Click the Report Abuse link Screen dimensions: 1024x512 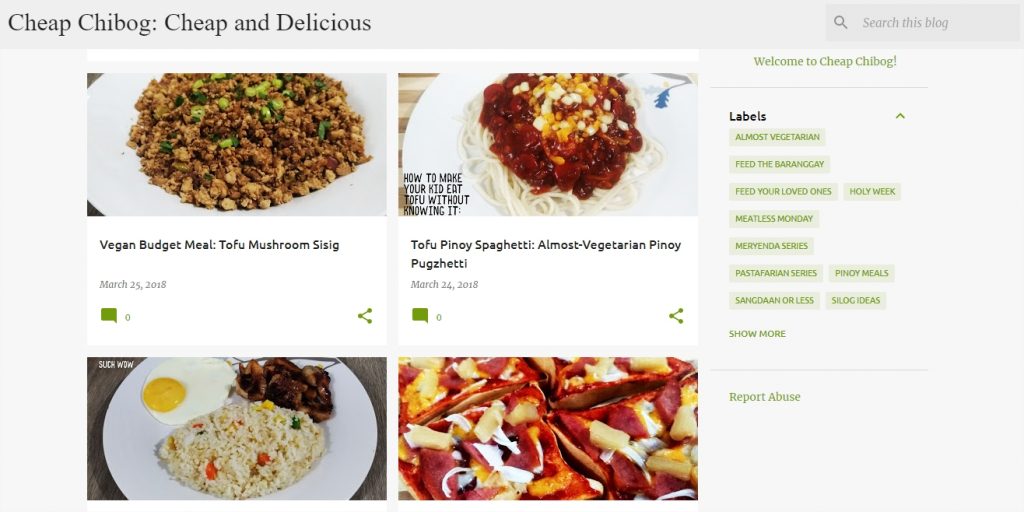coord(765,397)
